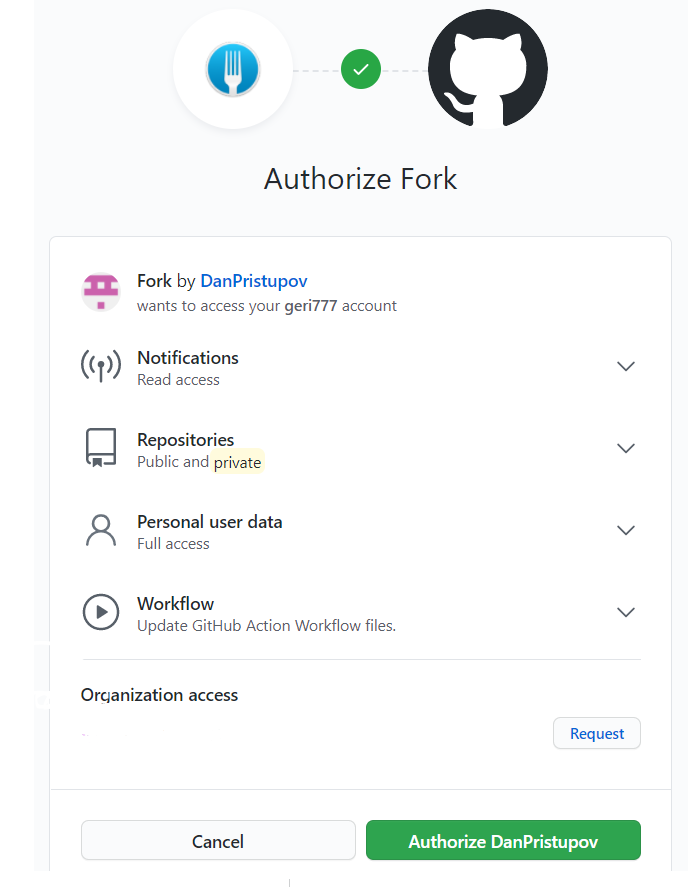Viewport: 688px width, 887px height.
Task: Click the Notifications antenna icon
Action: point(100,366)
